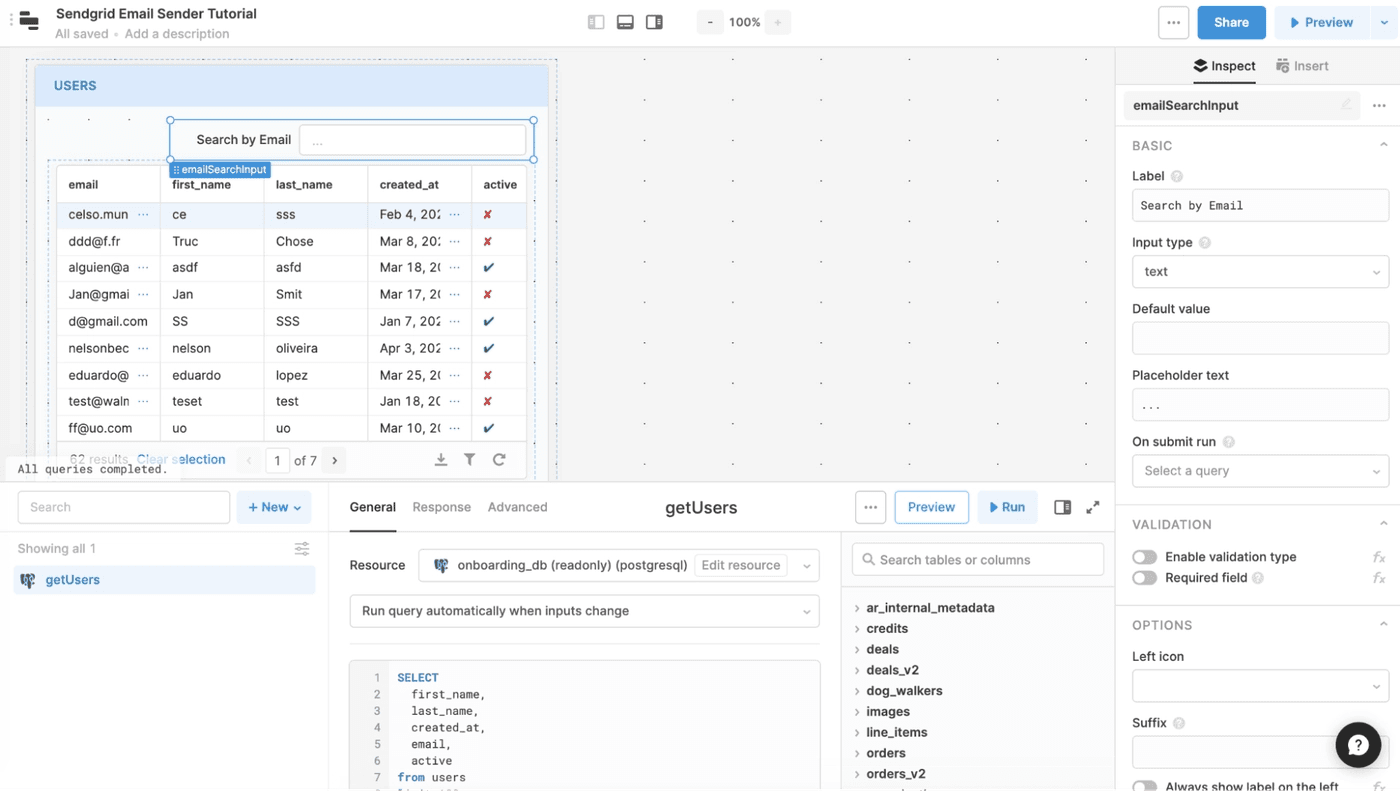Viewport: 1400px width, 791px height.
Task: Run the getUsers query
Action: coord(1007,507)
